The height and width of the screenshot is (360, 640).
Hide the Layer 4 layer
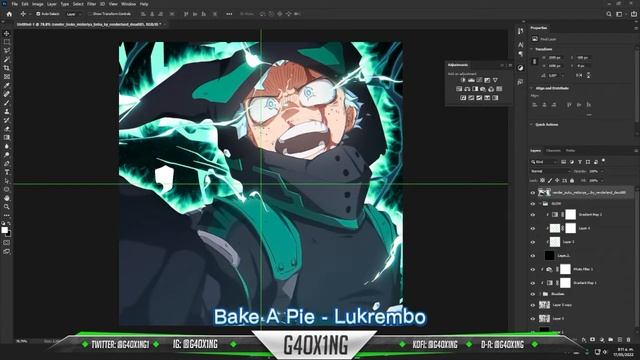click(533, 229)
